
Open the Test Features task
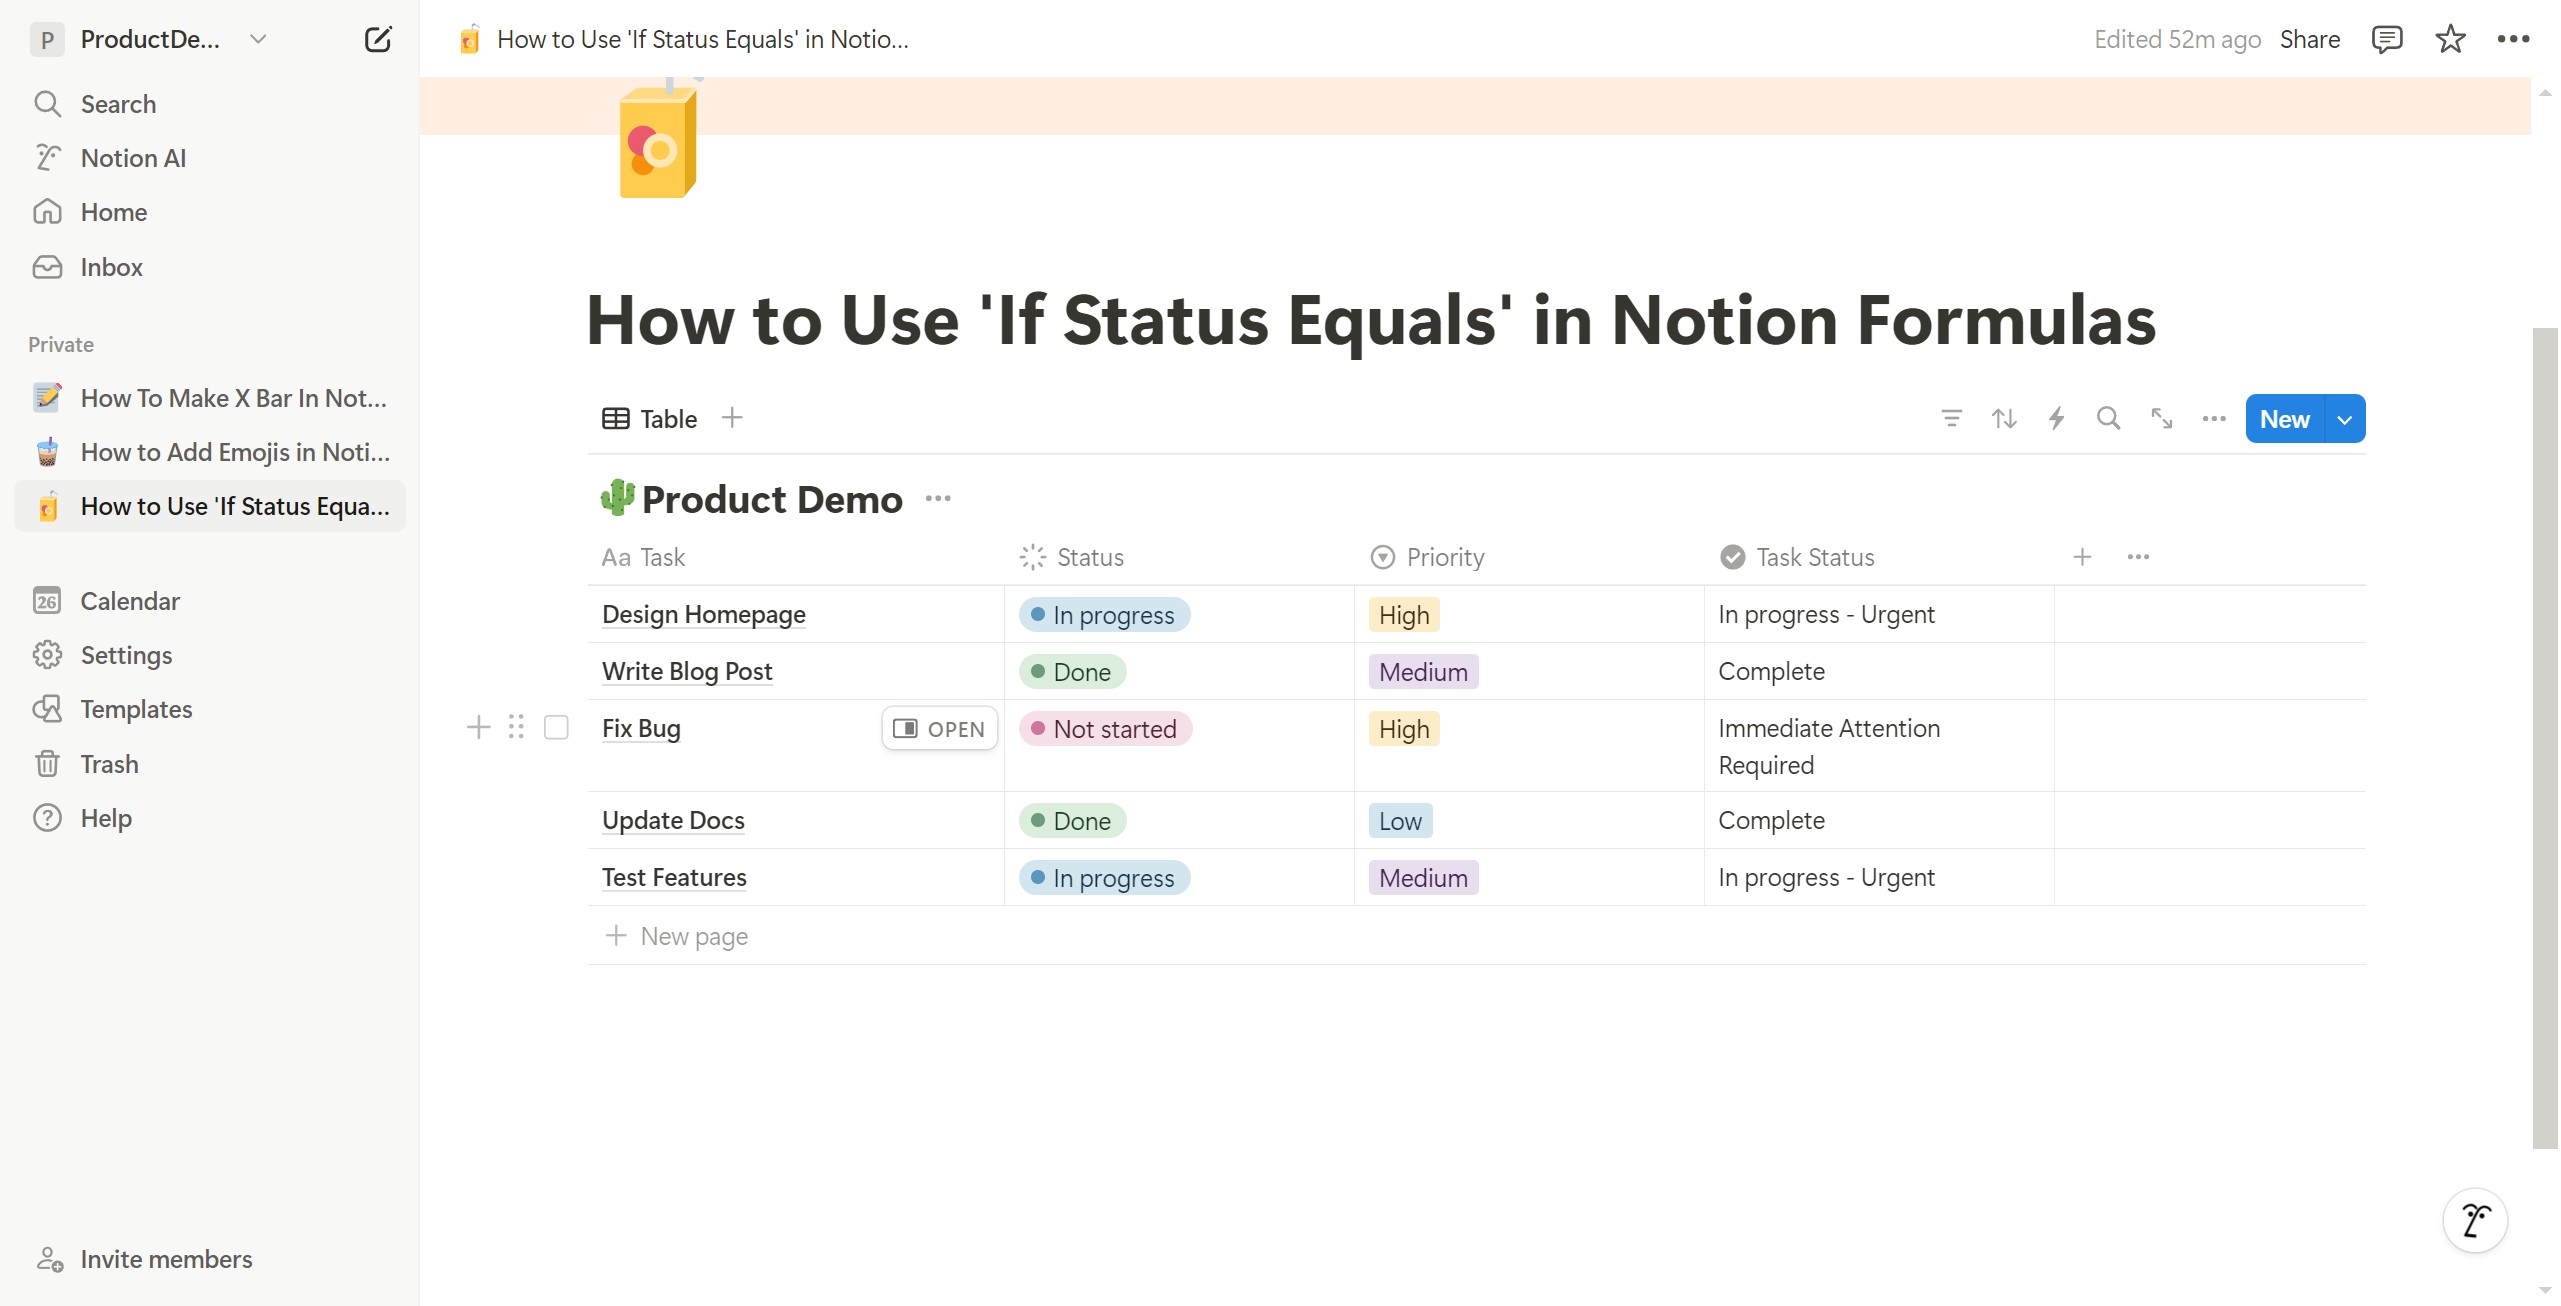(674, 877)
